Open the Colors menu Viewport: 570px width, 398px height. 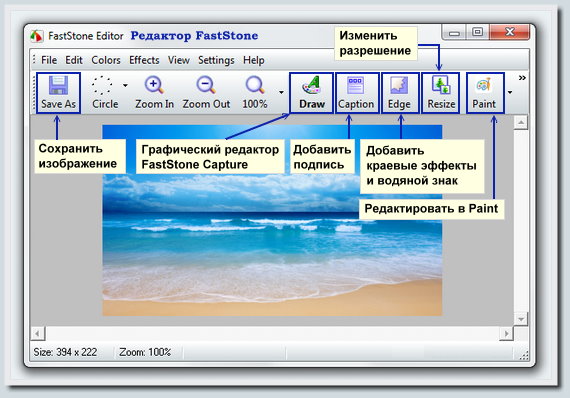[106, 60]
